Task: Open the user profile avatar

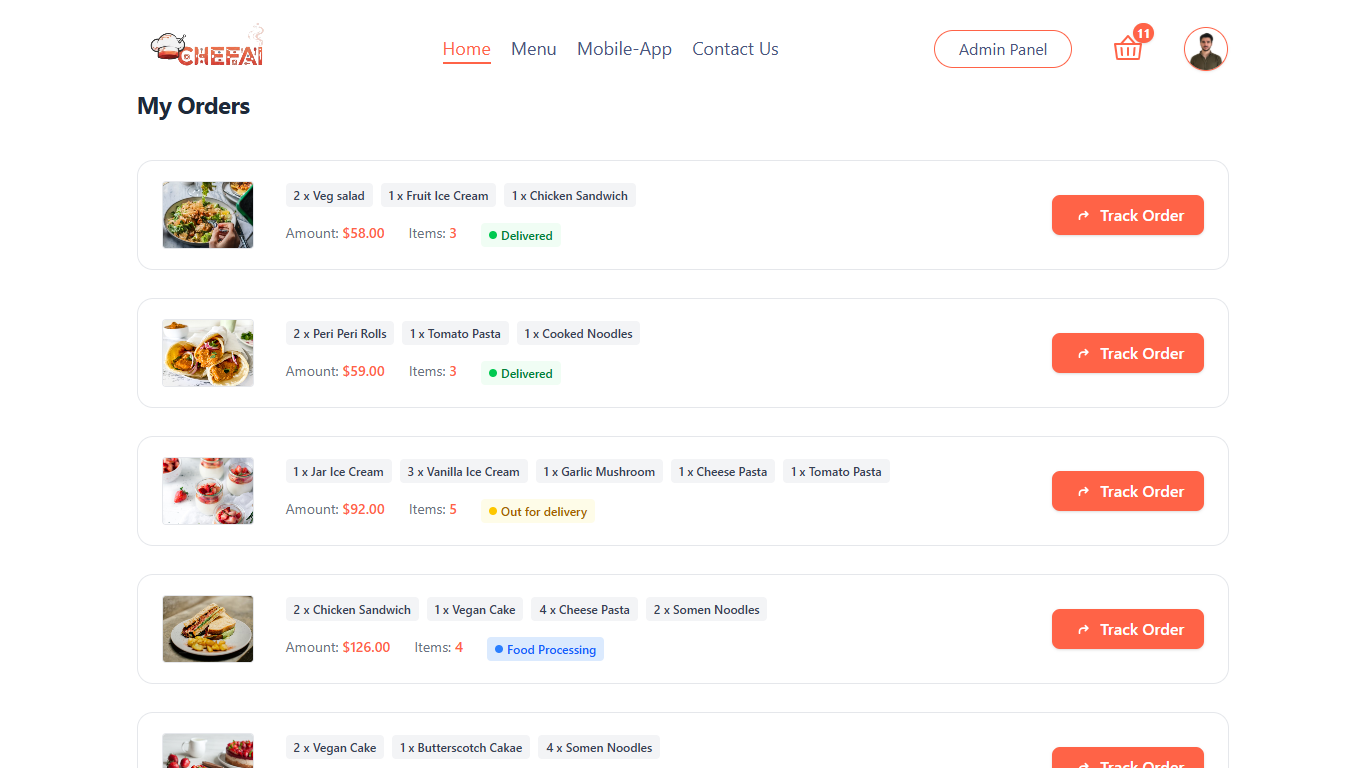Action: coord(1205,49)
